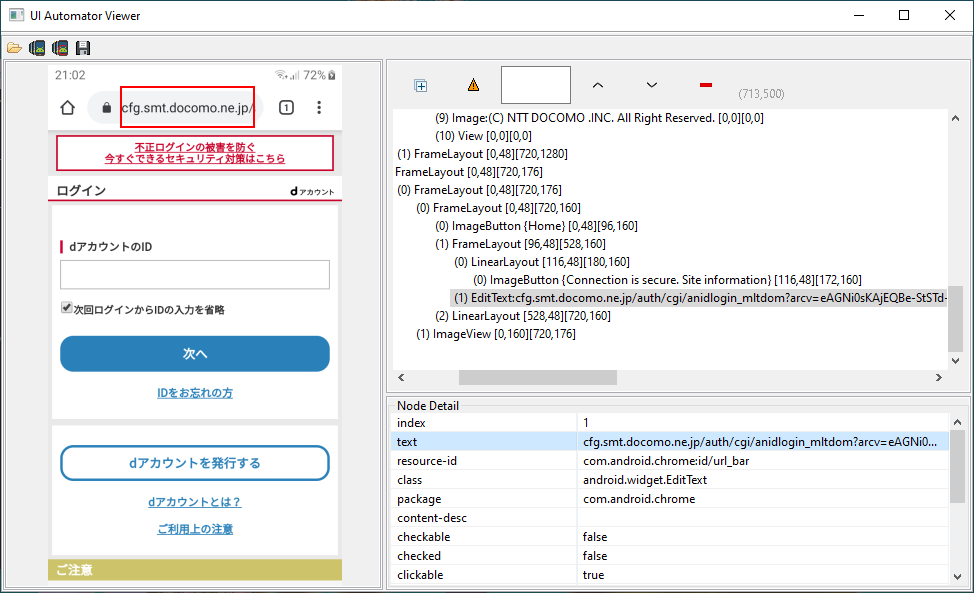
Task: Click the Node Detail scrollbar down arrow
Action: click(x=957, y=576)
